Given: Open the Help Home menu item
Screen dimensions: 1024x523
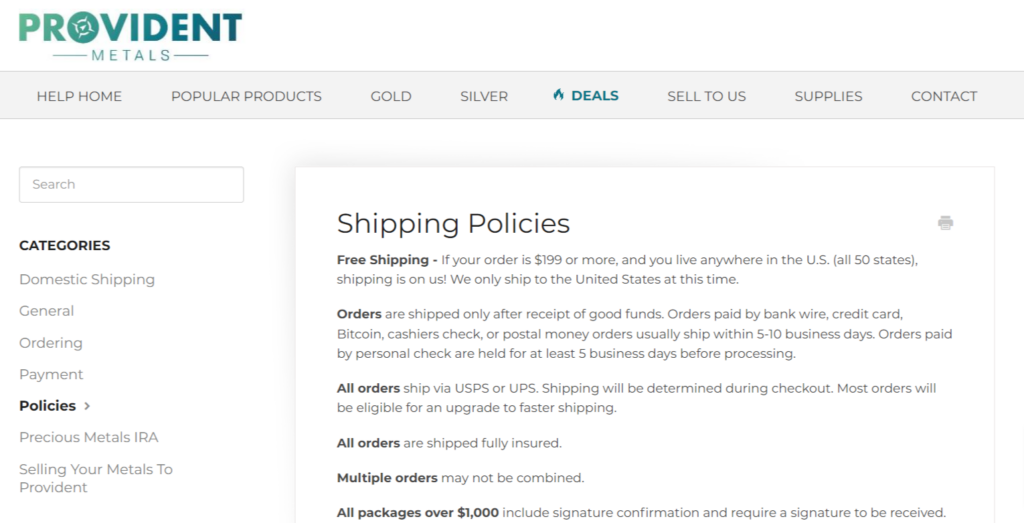Looking at the screenshot, I should coord(79,96).
